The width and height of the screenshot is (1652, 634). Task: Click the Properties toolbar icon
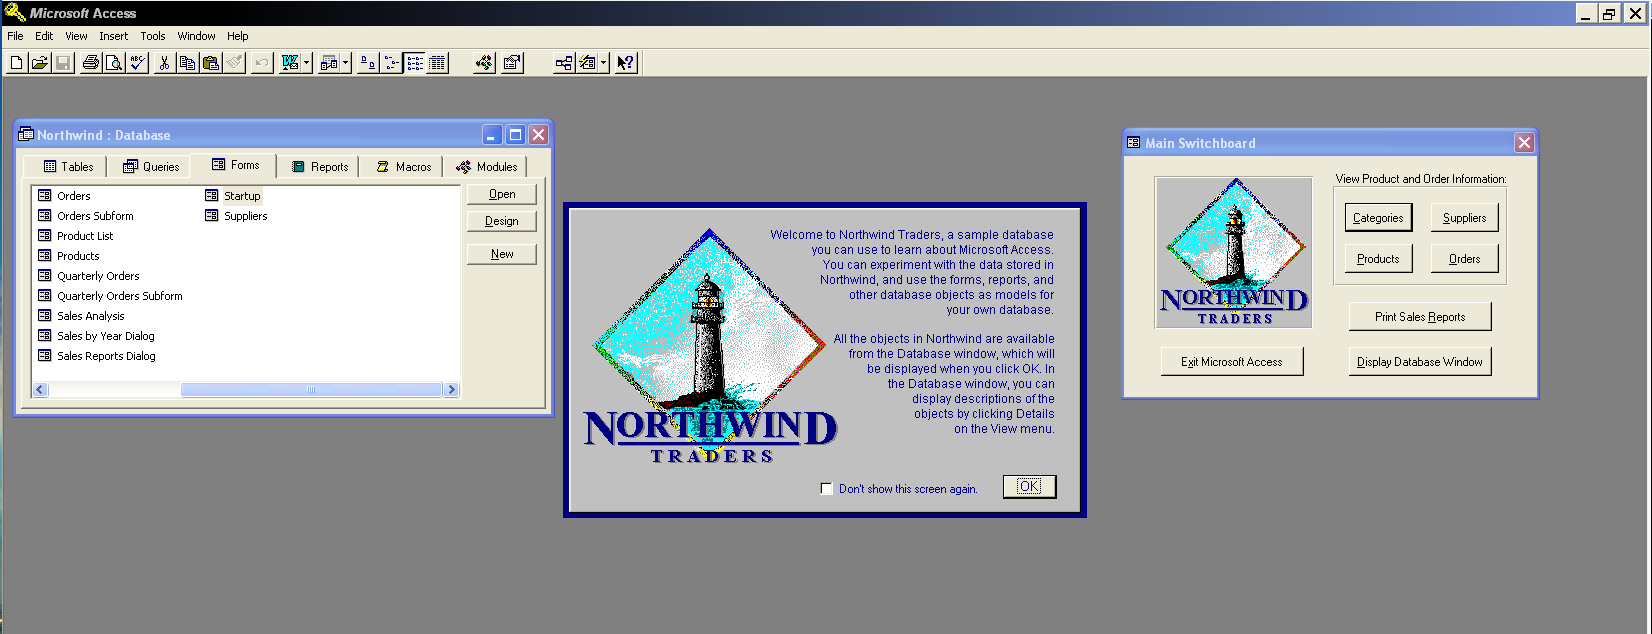click(x=512, y=63)
